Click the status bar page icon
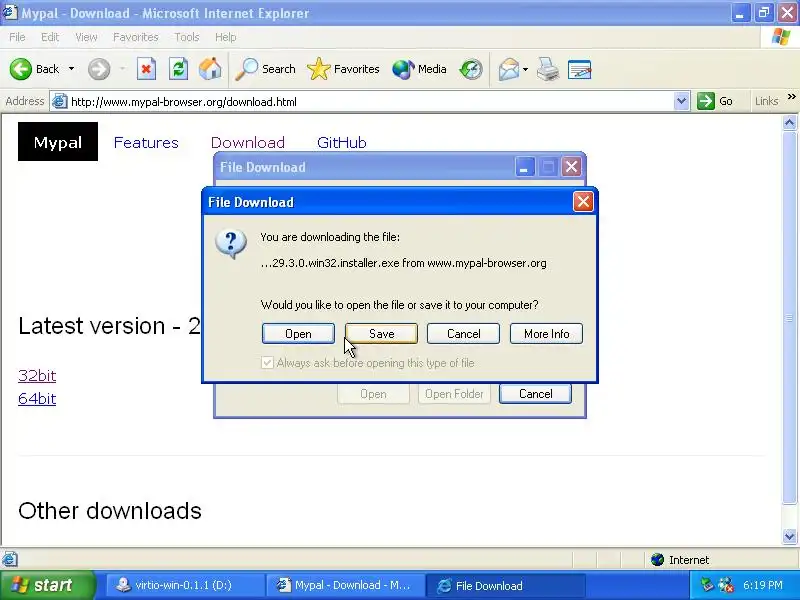Viewport: 800px width, 600px height. coord(10,559)
